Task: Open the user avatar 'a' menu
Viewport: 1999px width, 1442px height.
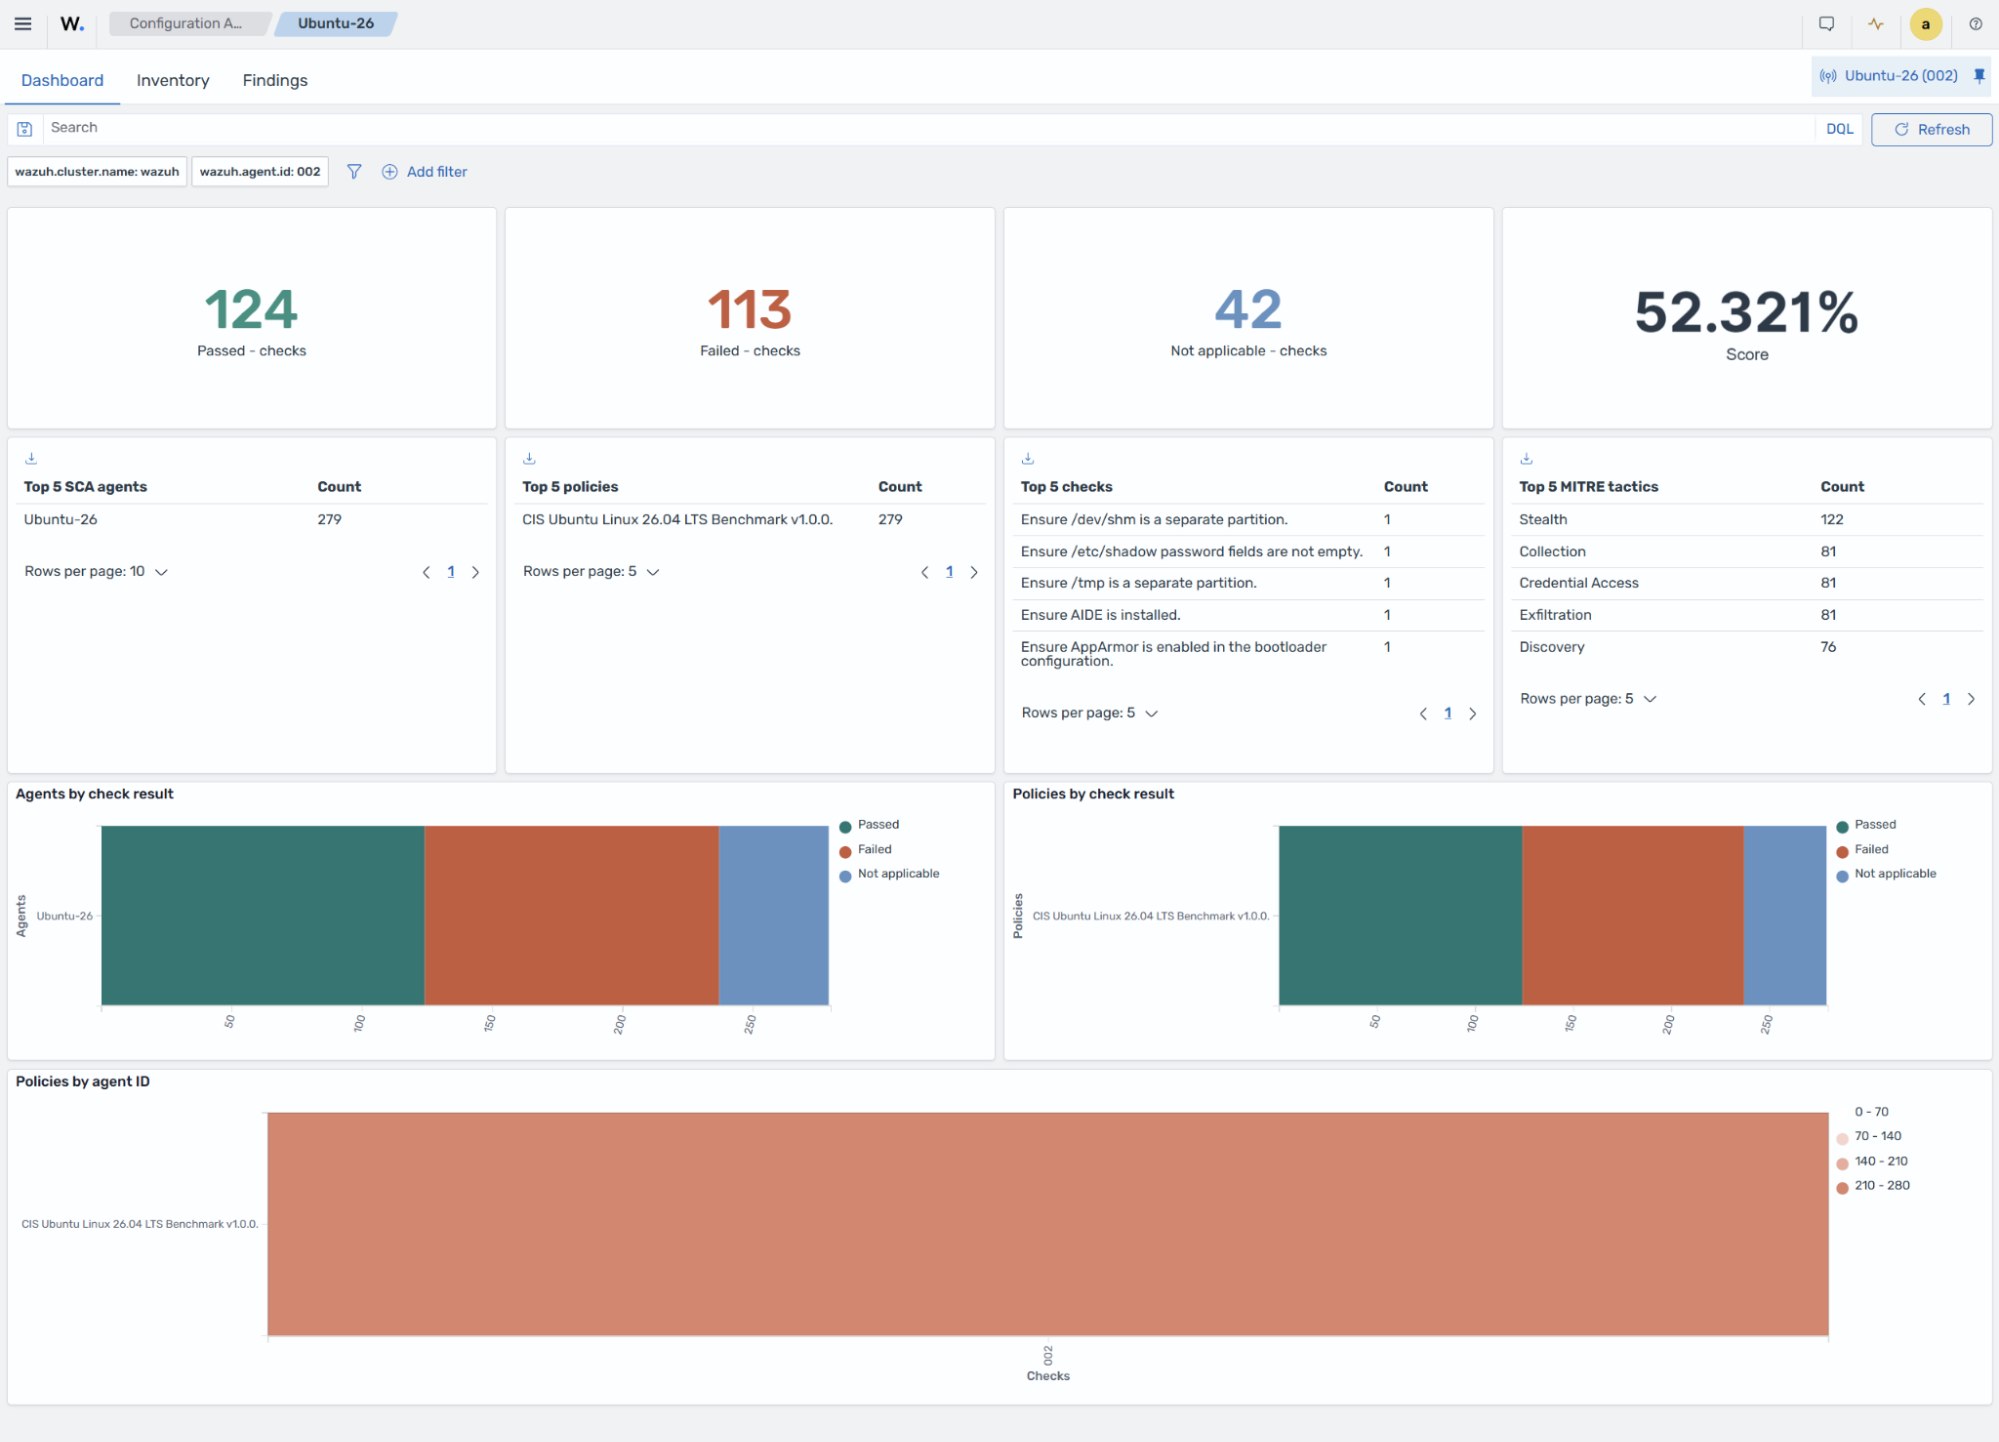Action: pyautogui.click(x=1926, y=24)
